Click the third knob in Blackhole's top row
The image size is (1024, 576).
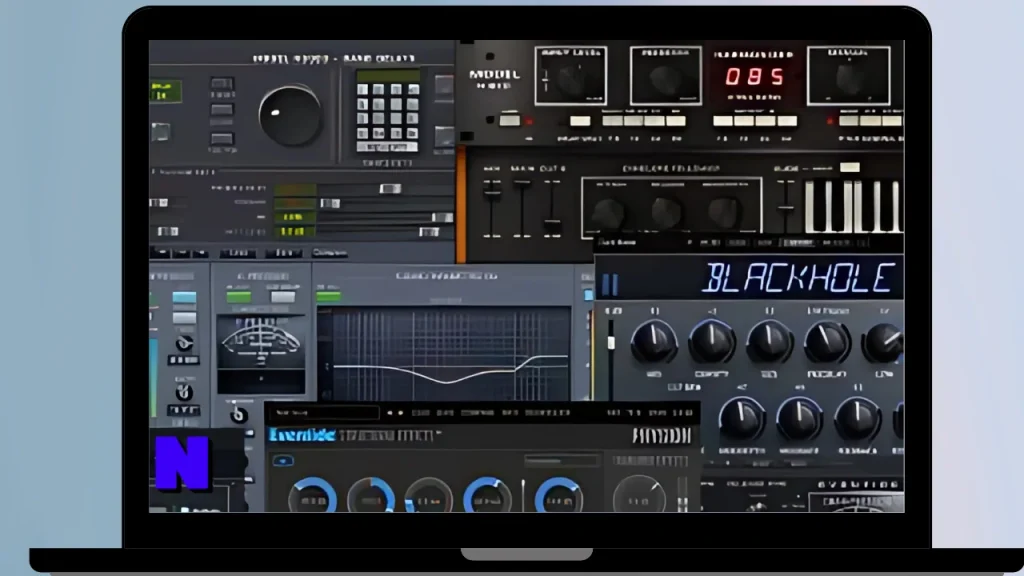click(769, 342)
